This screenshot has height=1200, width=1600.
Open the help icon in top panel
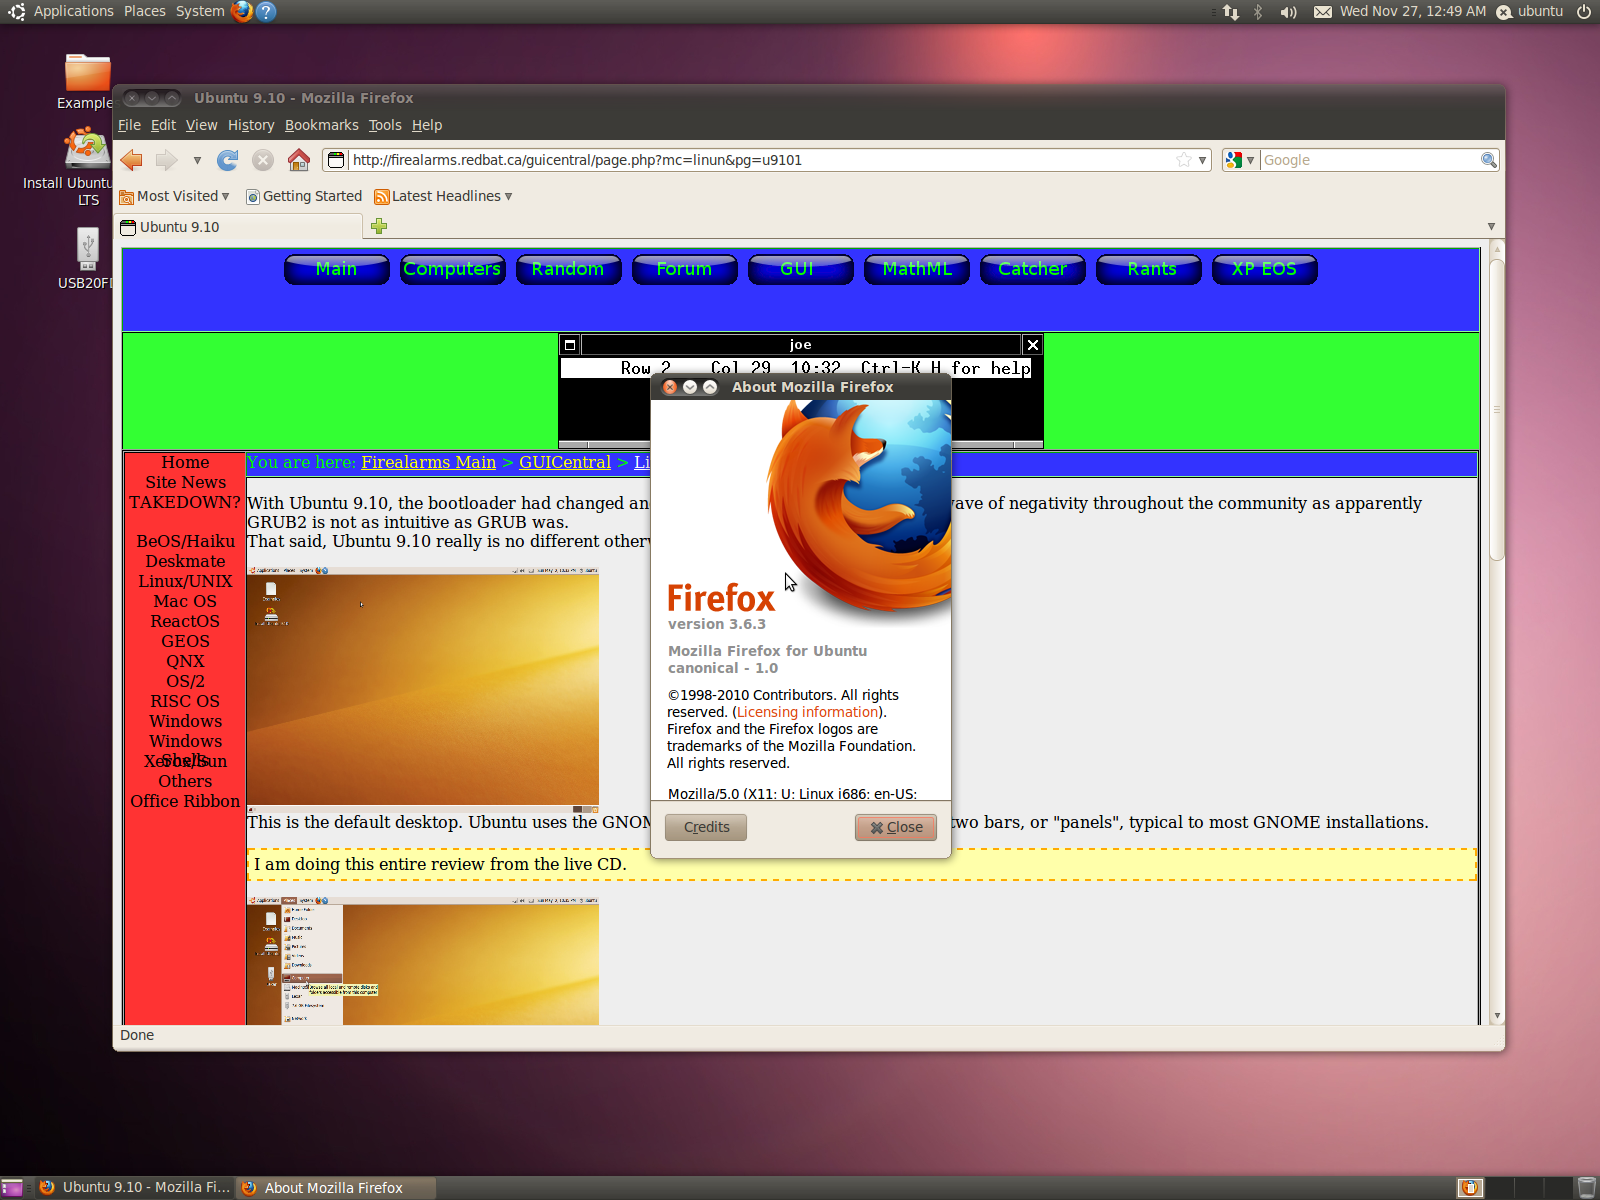tap(265, 11)
